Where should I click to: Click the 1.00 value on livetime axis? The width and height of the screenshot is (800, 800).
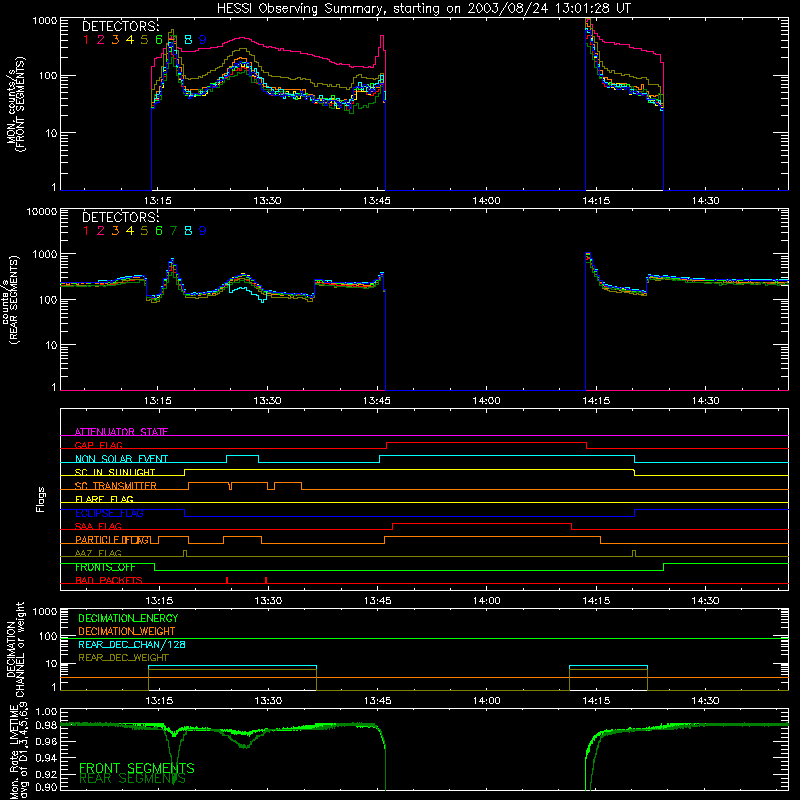(46, 712)
